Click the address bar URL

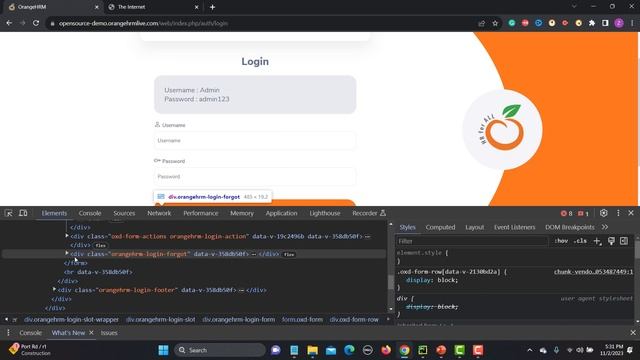click(x=143, y=23)
